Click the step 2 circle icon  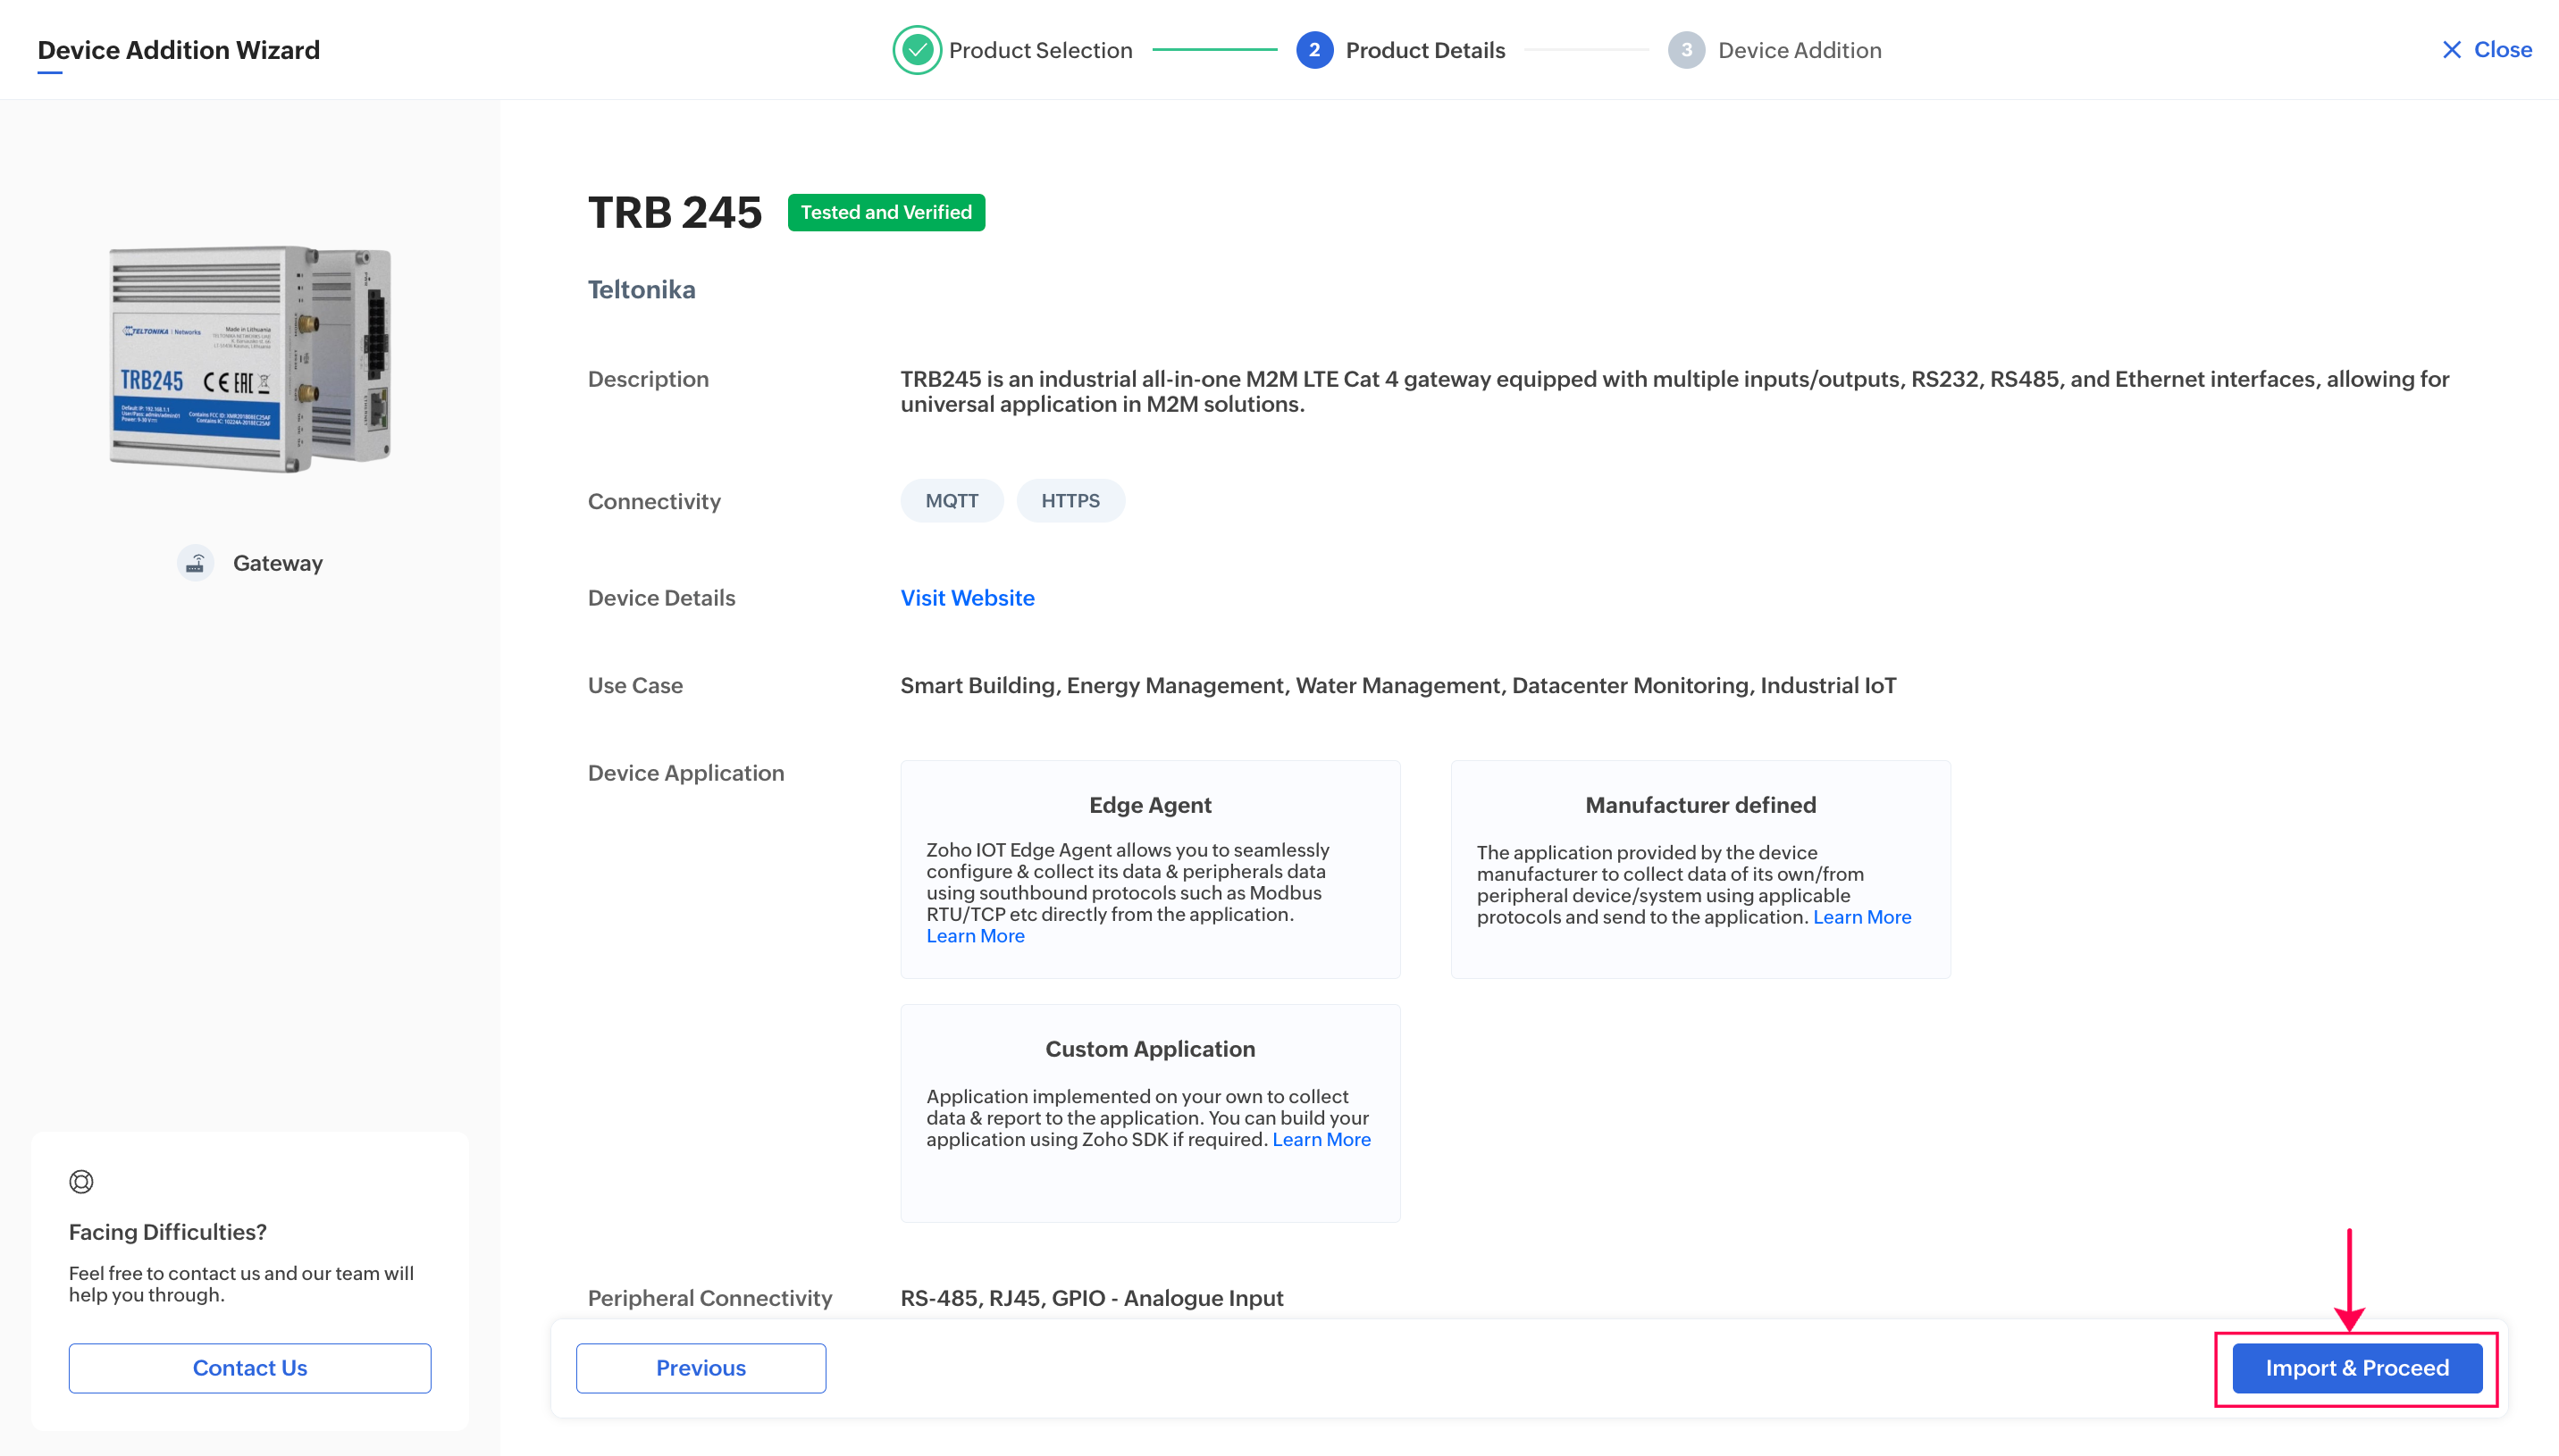[x=1314, y=50]
